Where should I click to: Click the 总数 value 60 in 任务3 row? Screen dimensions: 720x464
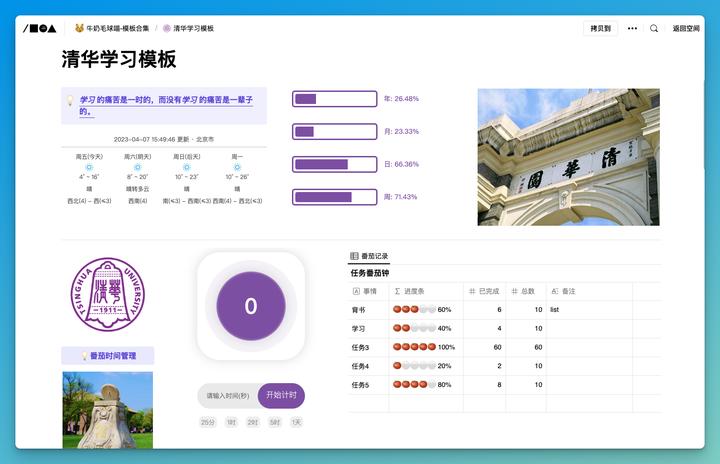(538, 347)
